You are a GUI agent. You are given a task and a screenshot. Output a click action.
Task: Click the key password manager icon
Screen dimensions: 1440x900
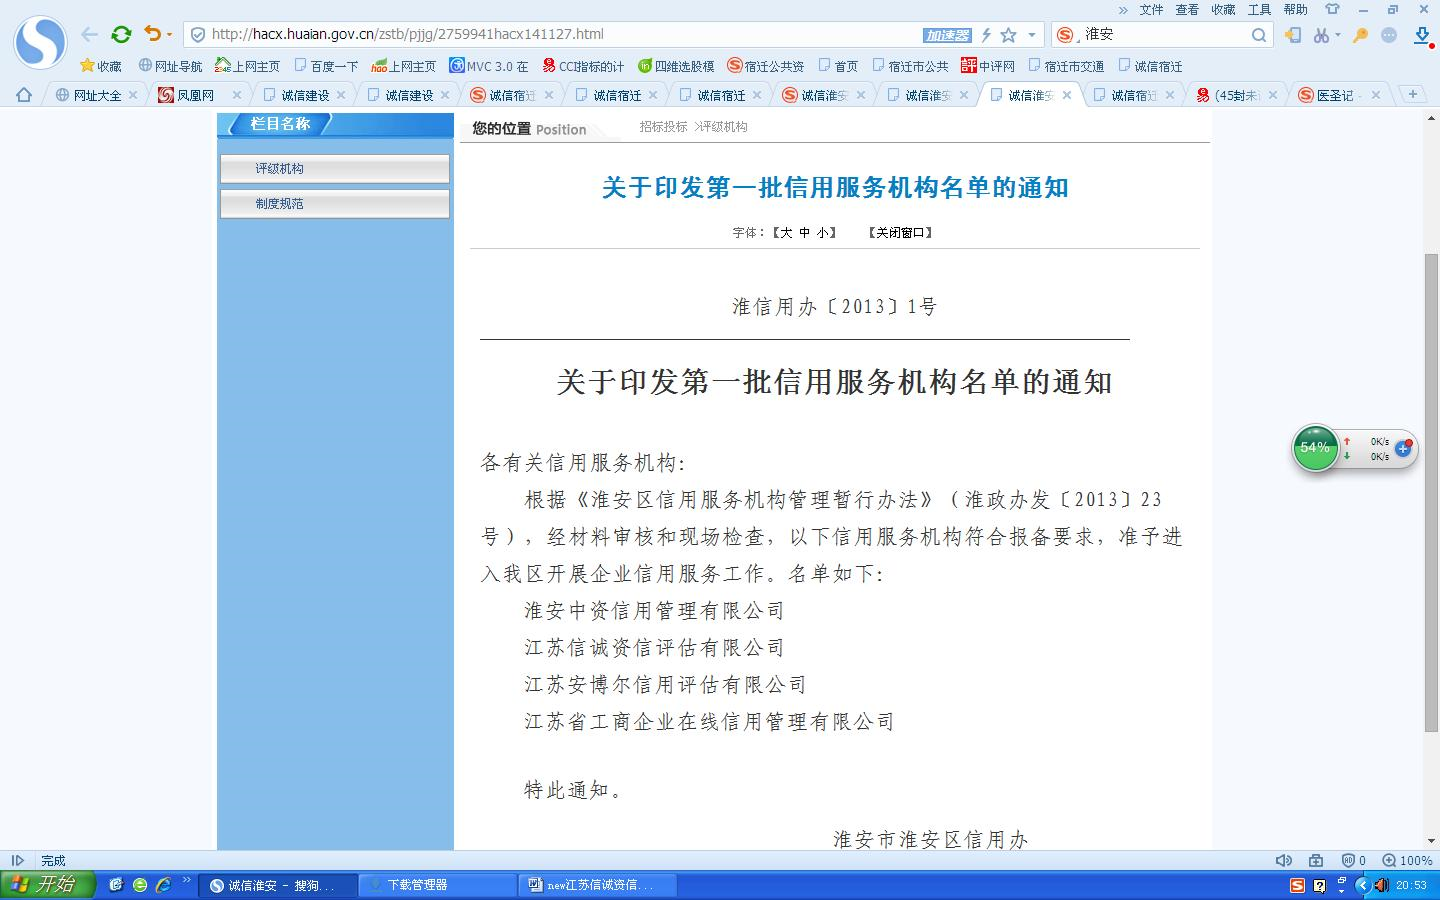pyautogui.click(x=1360, y=35)
